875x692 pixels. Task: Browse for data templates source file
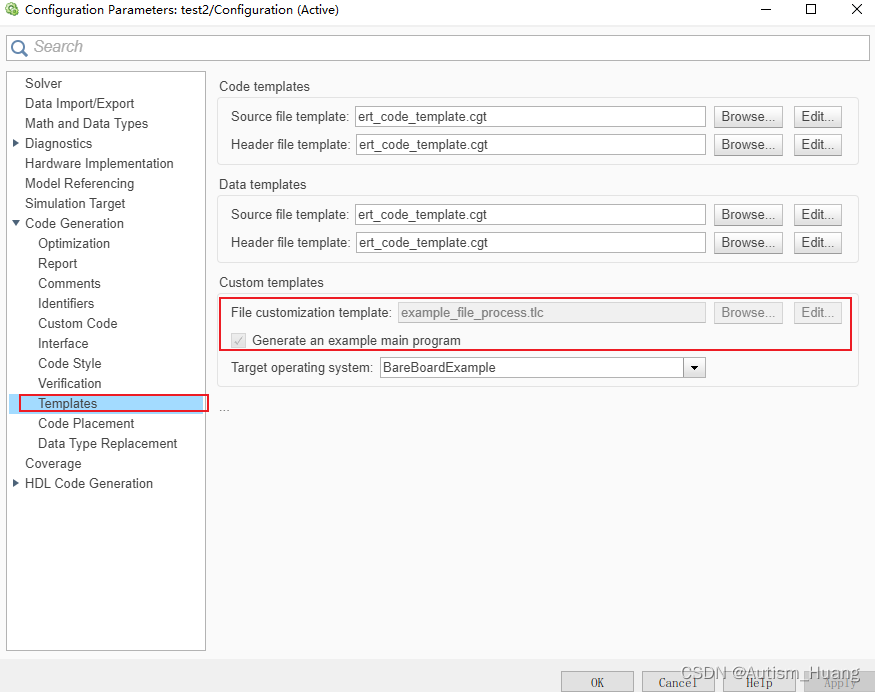point(748,215)
